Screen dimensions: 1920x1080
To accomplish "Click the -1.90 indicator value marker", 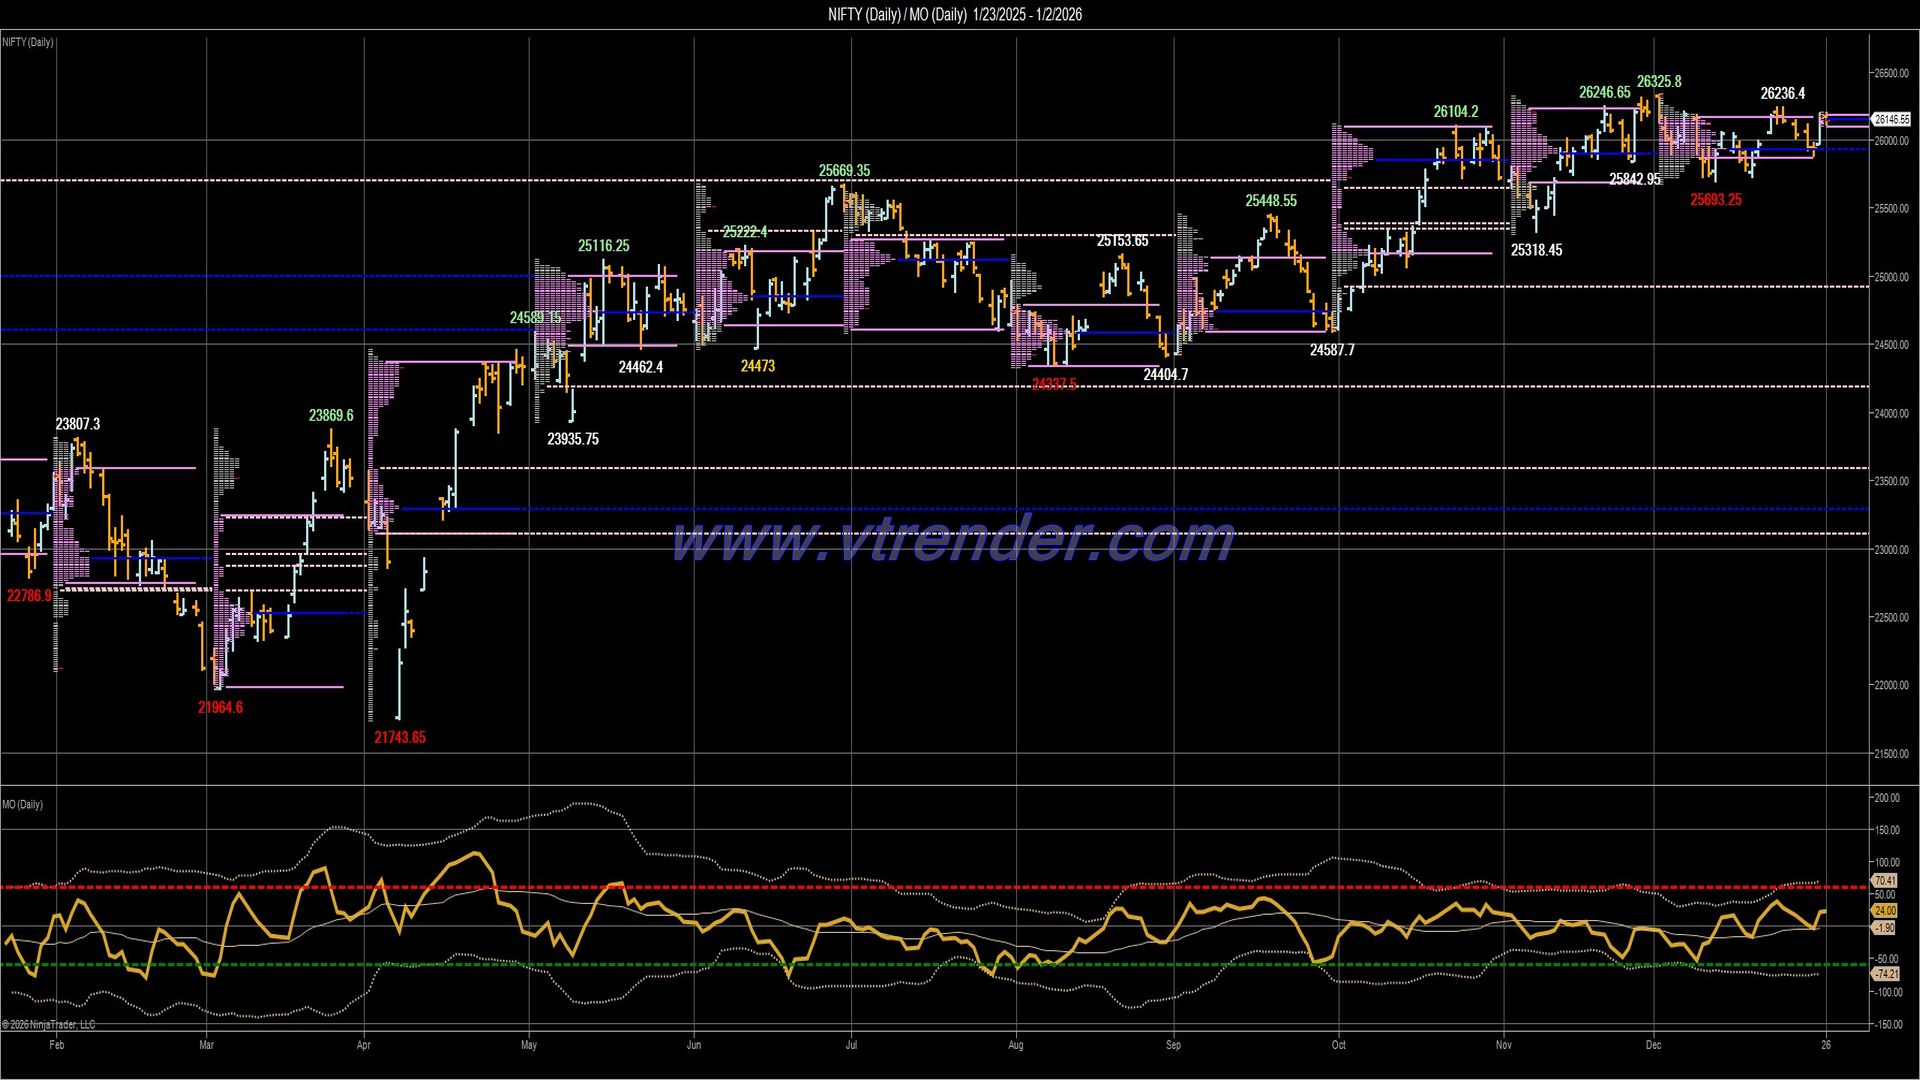I will coord(1884,928).
